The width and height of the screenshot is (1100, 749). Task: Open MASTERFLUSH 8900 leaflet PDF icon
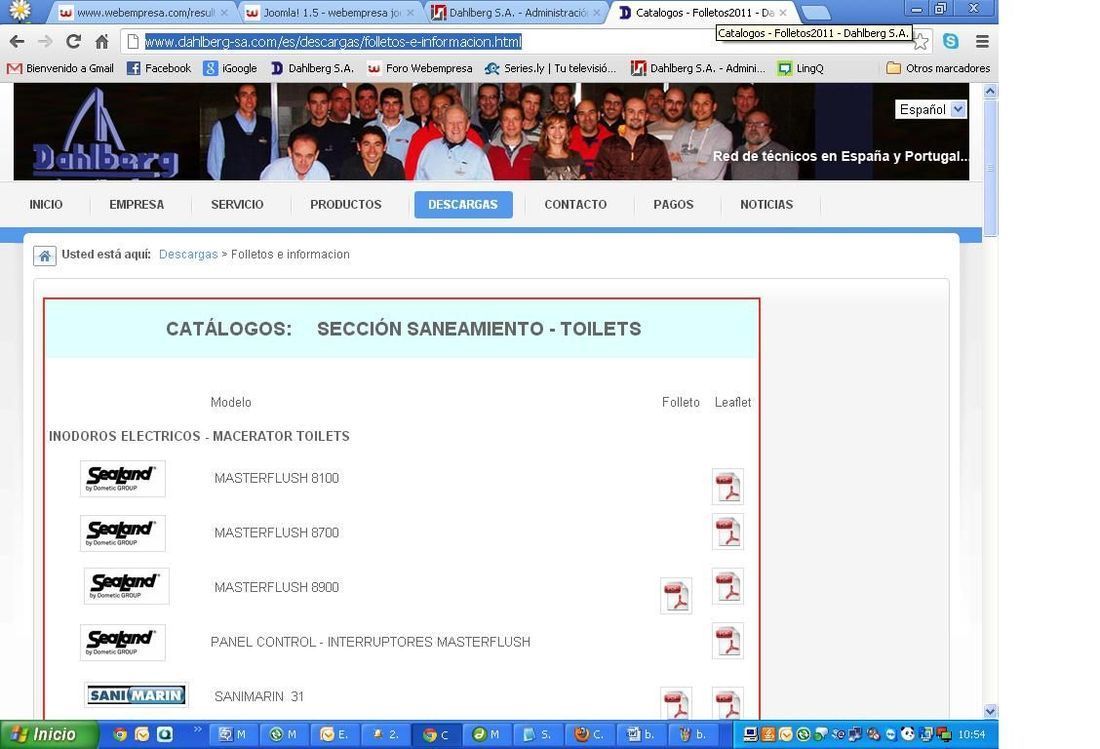(x=727, y=587)
